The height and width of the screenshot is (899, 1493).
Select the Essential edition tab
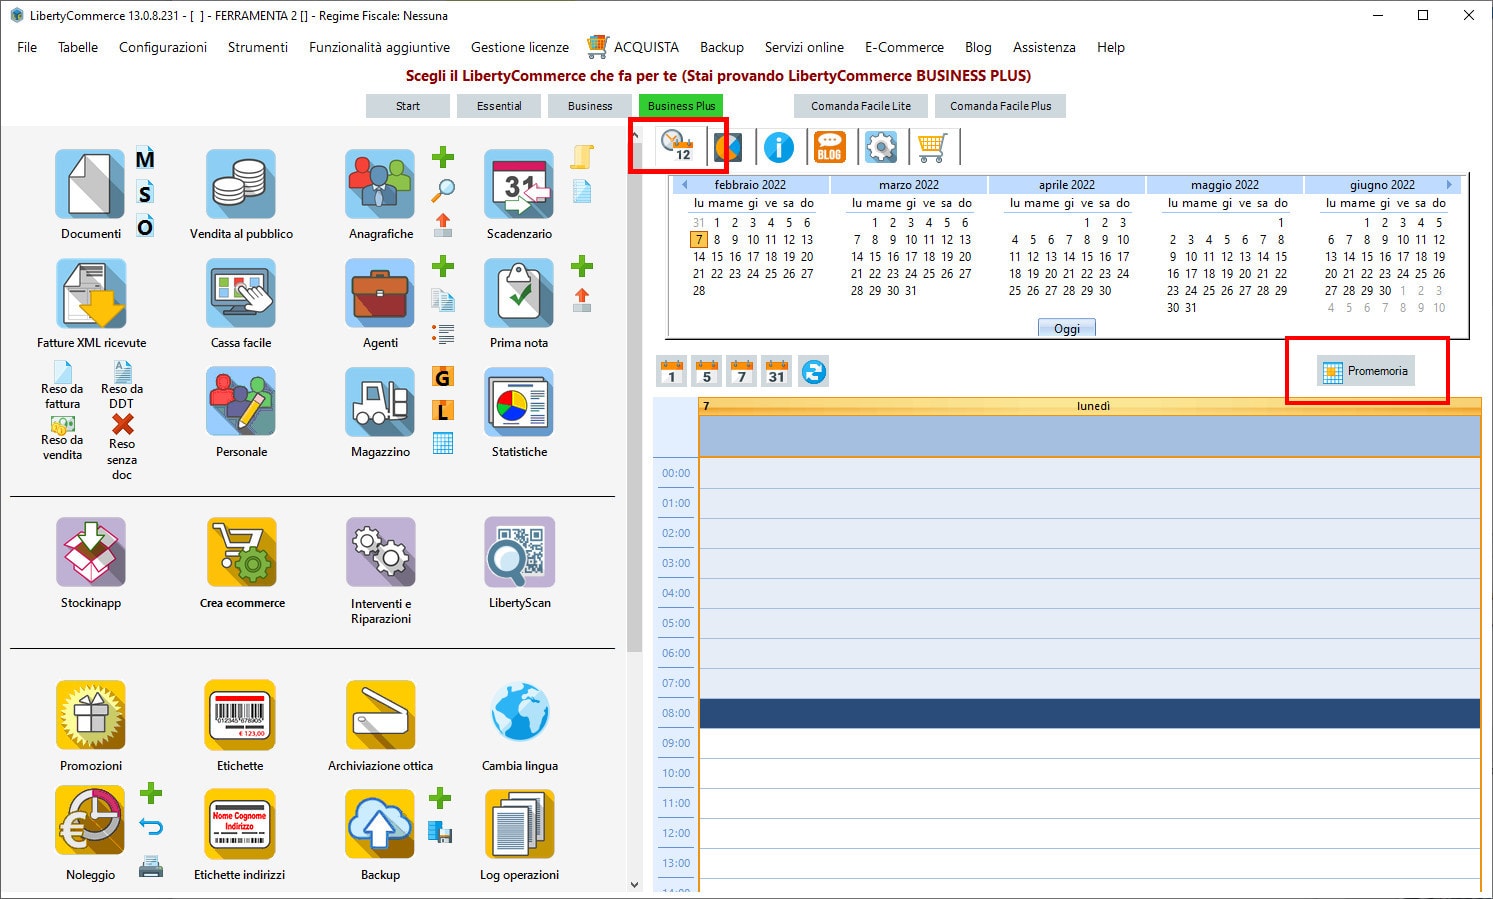(499, 106)
